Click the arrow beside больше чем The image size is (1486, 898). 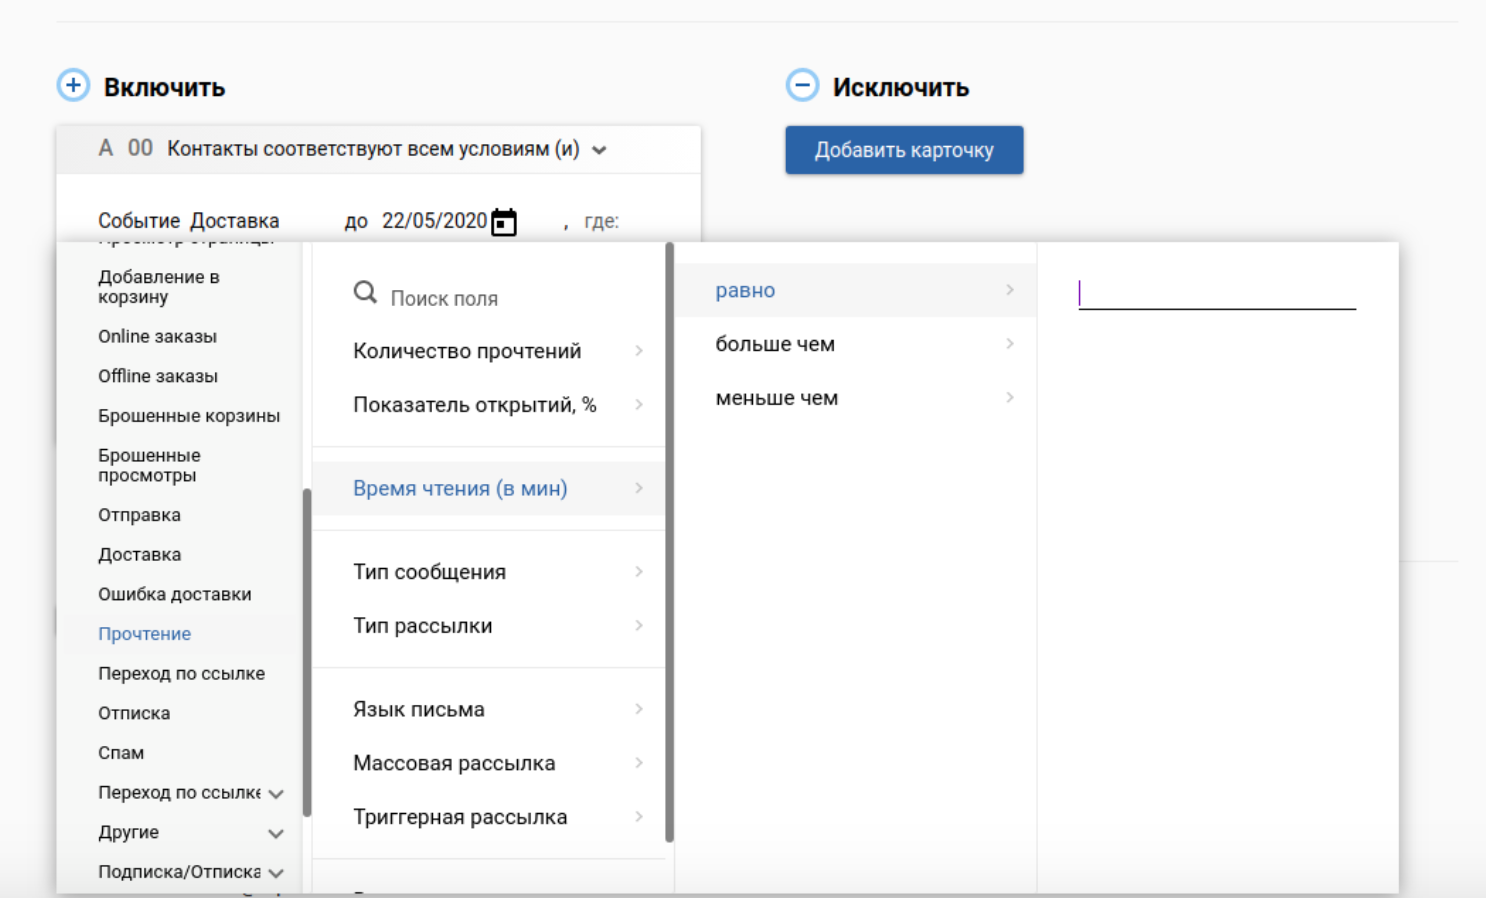coord(1009,344)
